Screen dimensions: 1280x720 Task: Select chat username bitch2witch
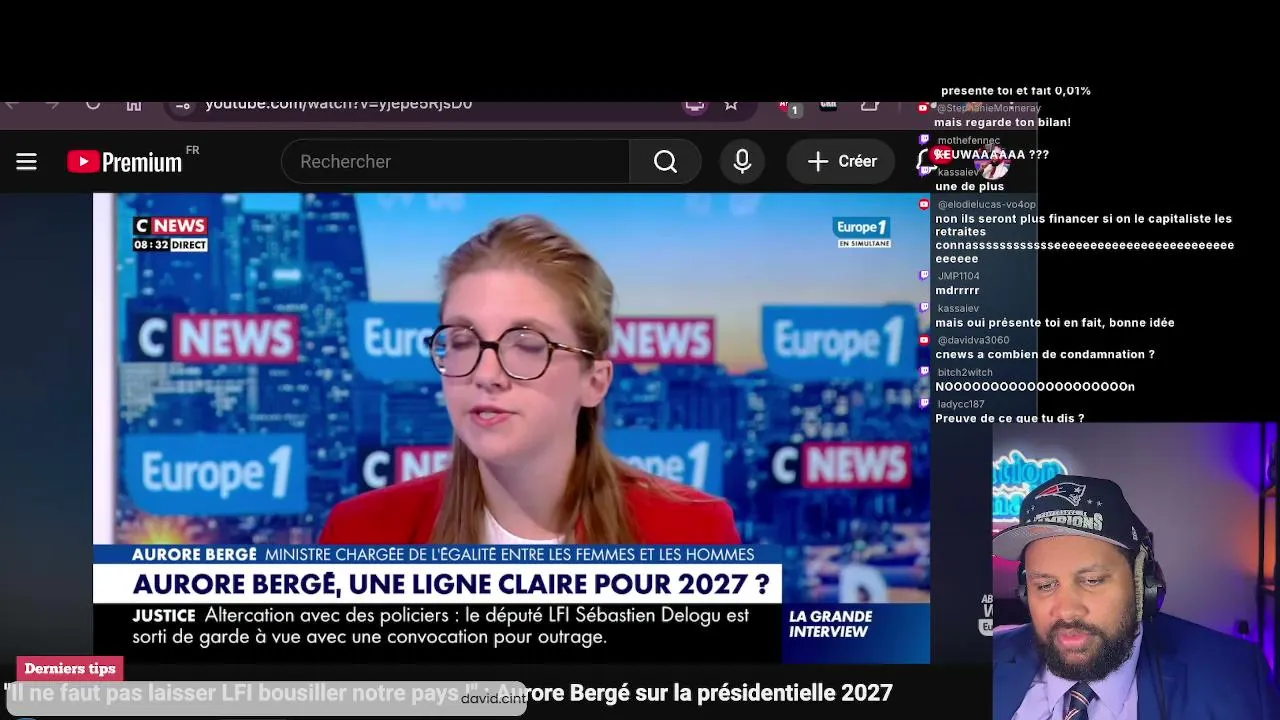tap(965, 372)
